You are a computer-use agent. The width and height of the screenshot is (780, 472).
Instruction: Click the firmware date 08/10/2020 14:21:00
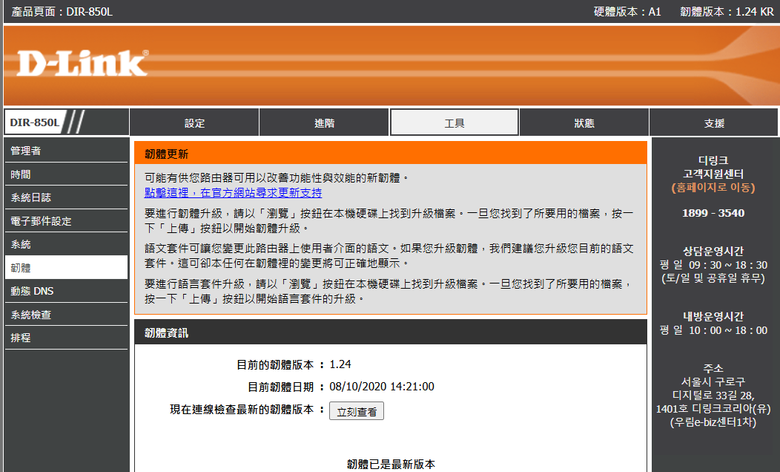(x=382, y=386)
